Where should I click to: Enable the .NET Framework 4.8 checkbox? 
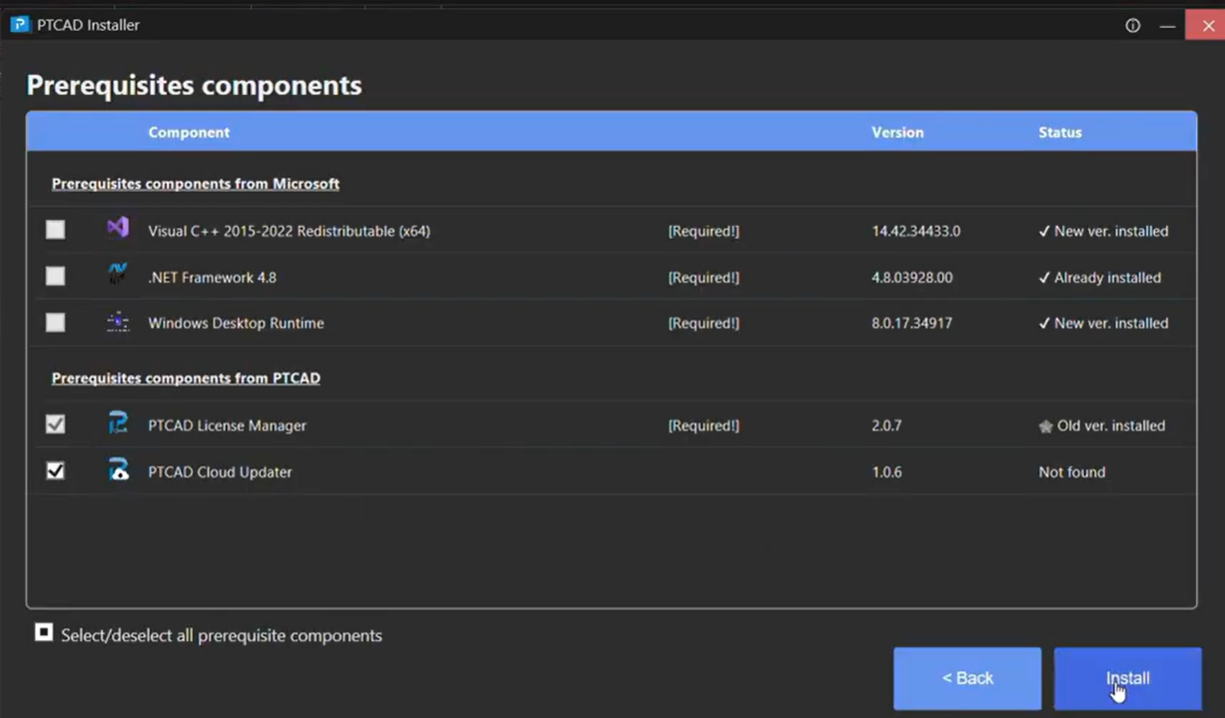(55, 276)
